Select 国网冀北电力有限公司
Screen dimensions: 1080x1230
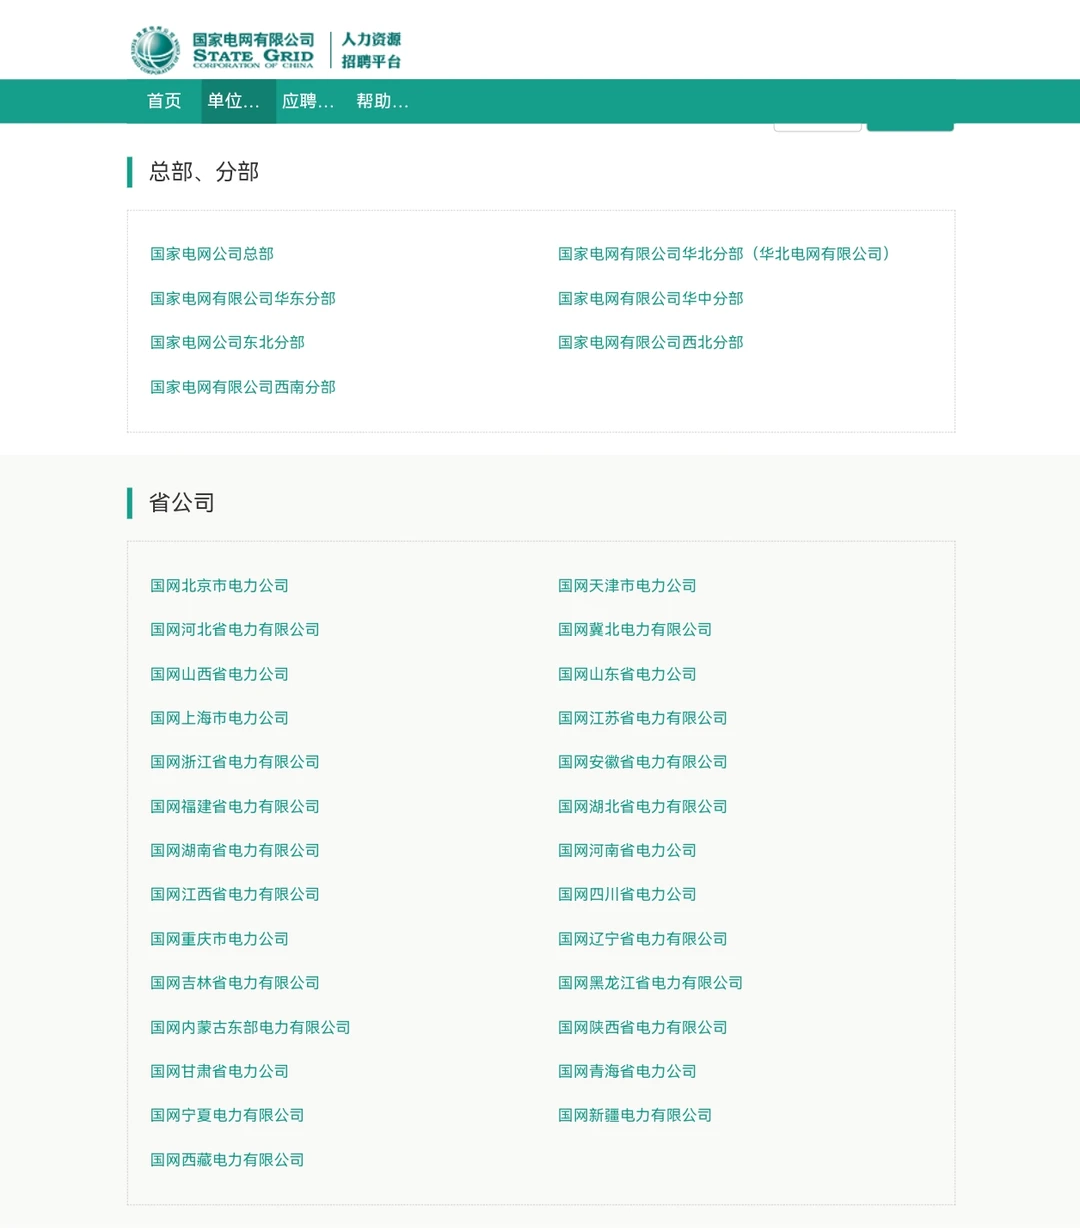[635, 629]
